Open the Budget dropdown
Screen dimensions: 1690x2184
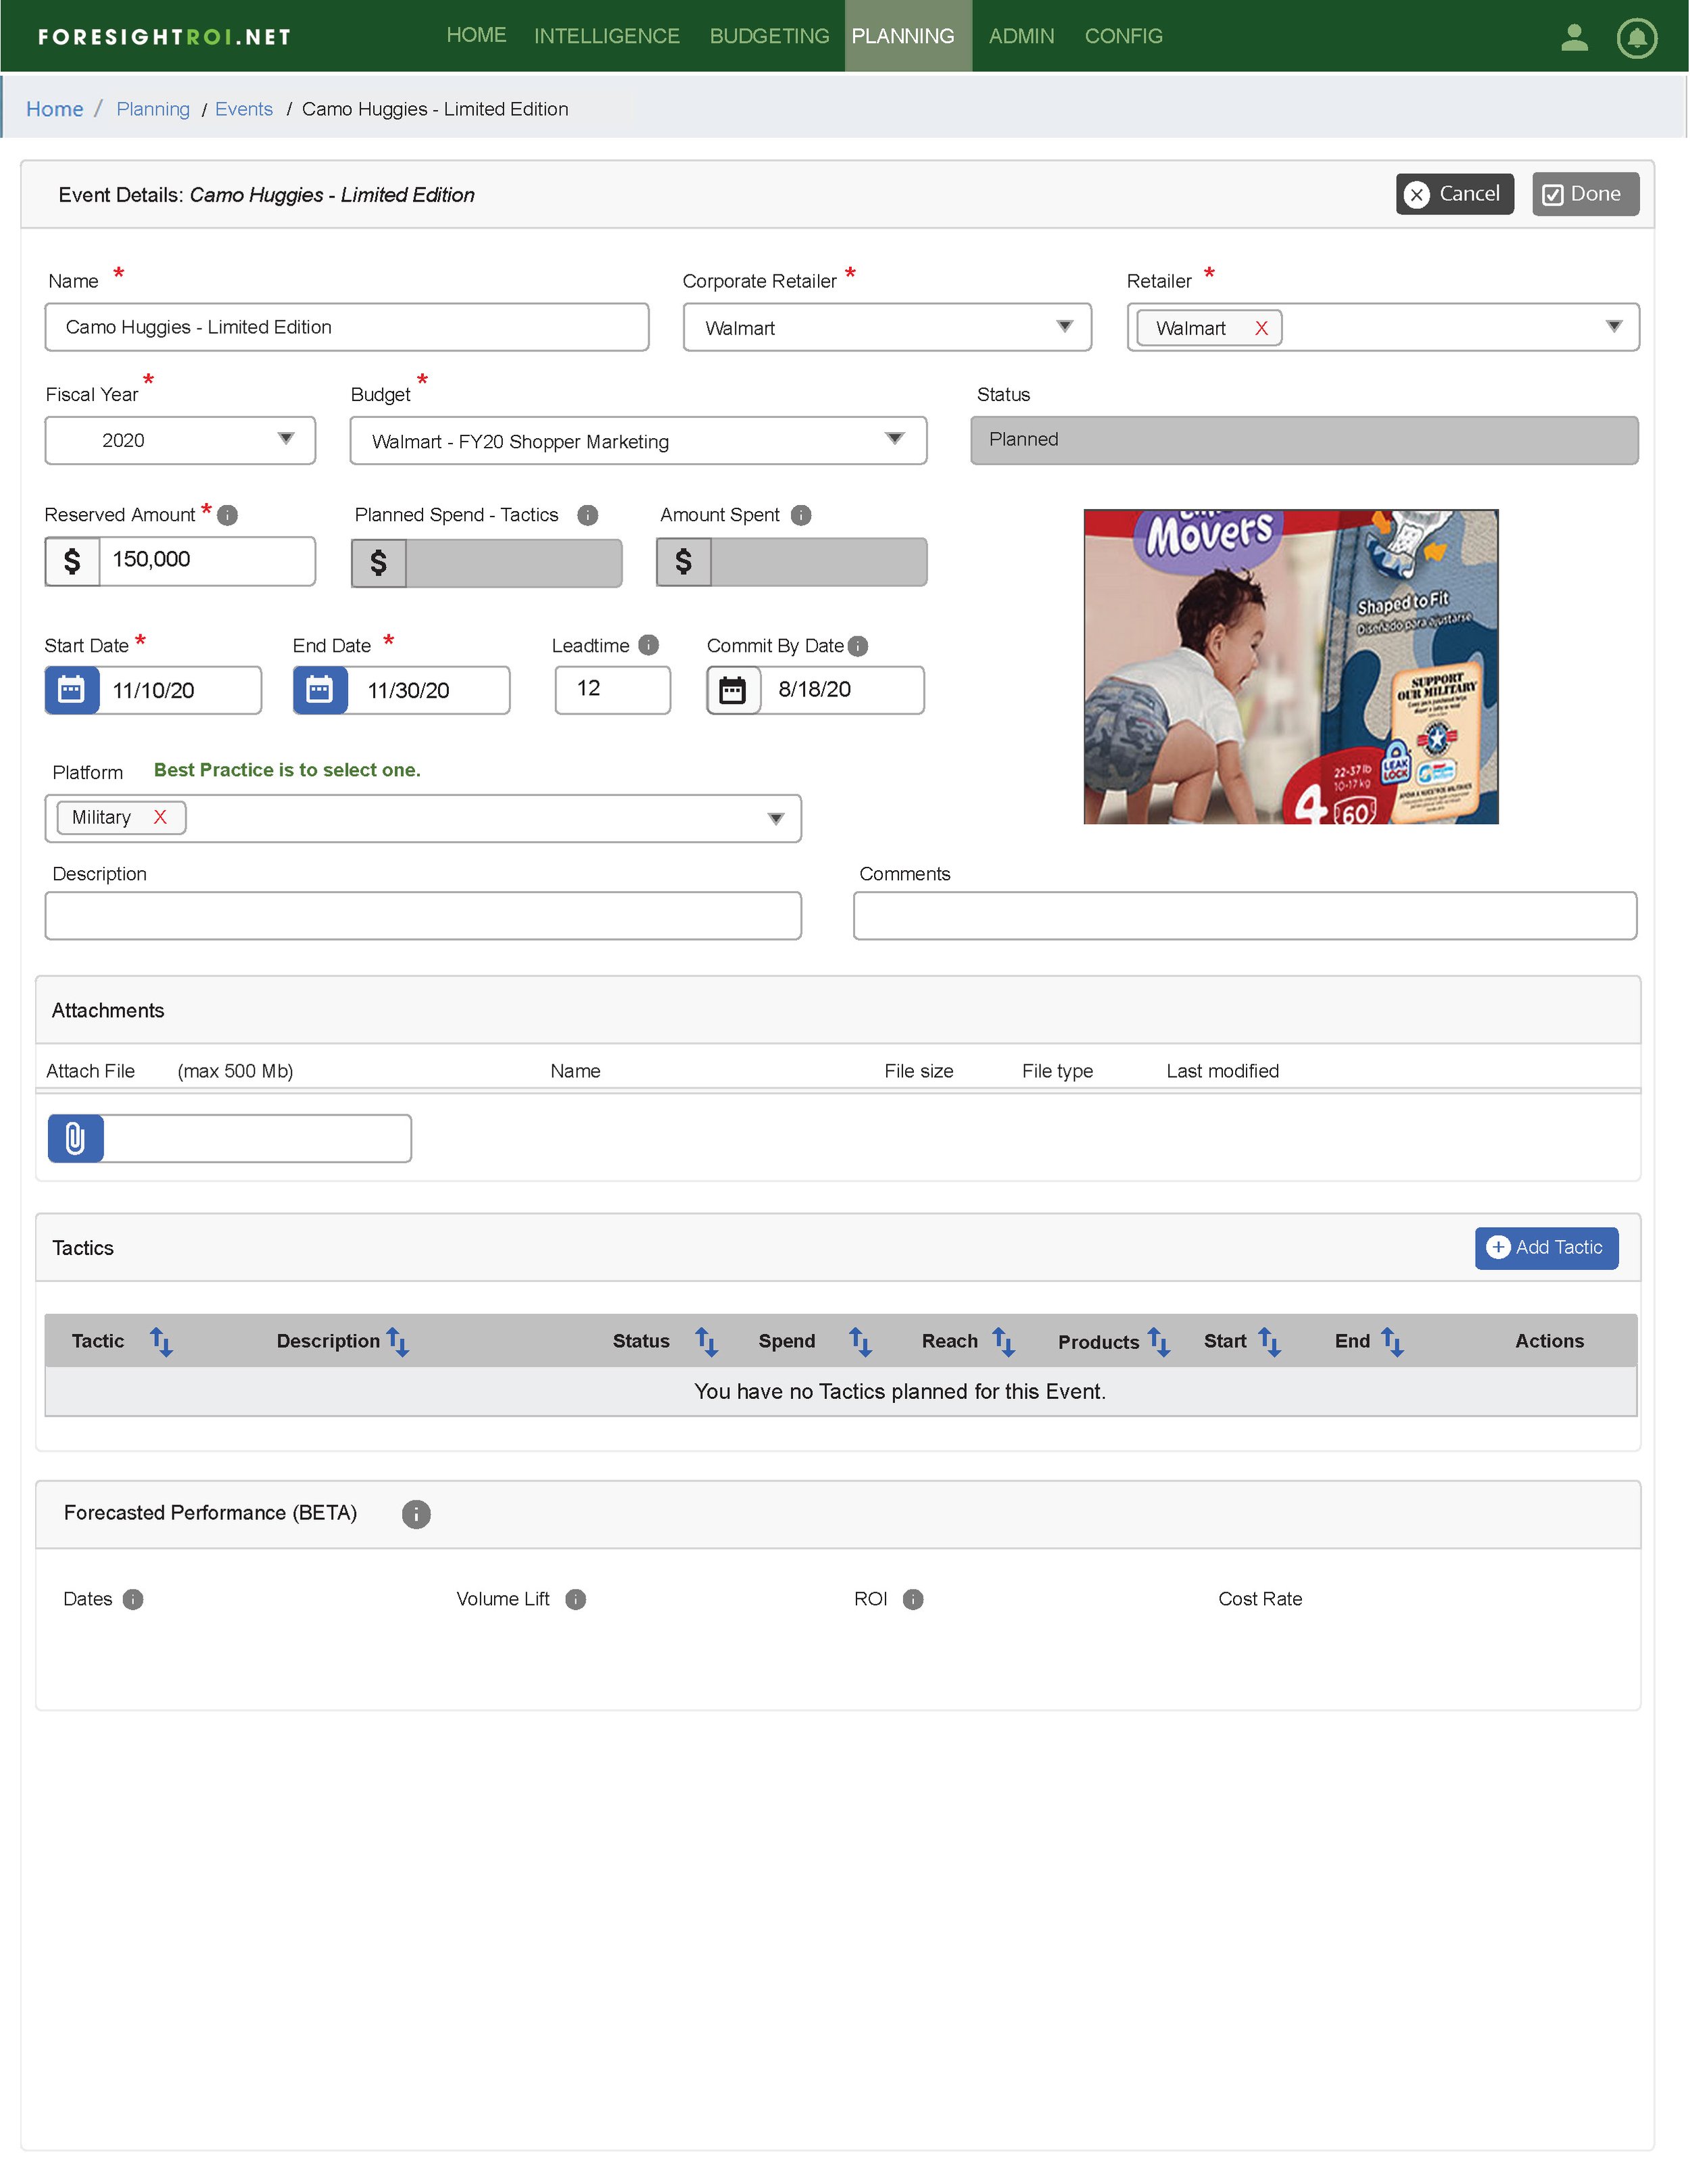tap(638, 440)
